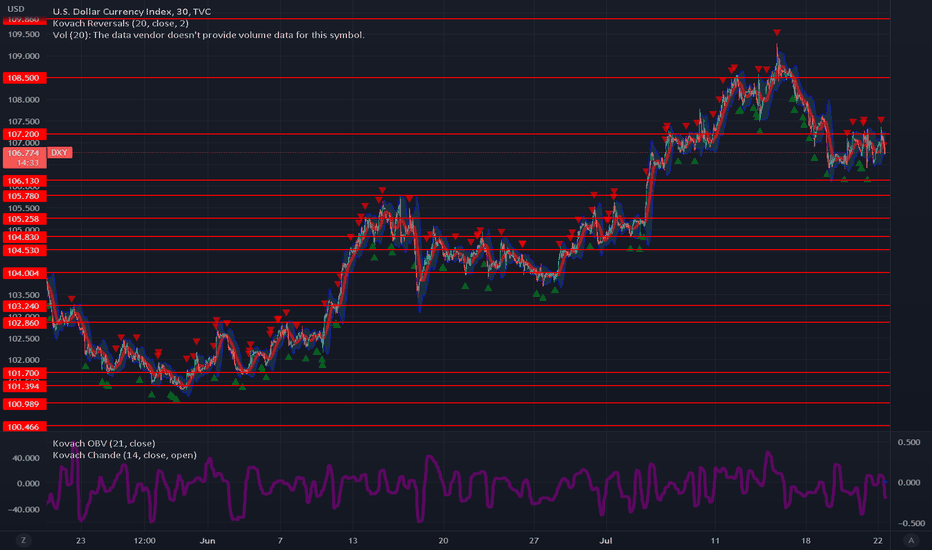Click the 105.500 price axis value
The width and height of the screenshot is (932, 550).
pos(24,208)
